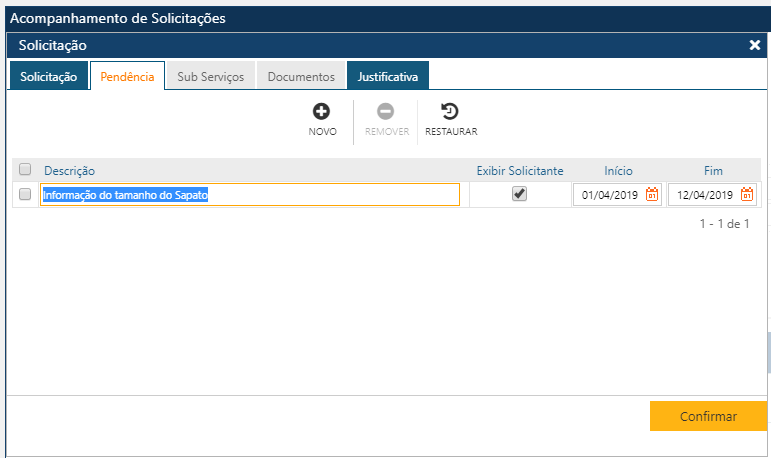
Task: Sort by the Descrição column header
Action: pos(70,171)
